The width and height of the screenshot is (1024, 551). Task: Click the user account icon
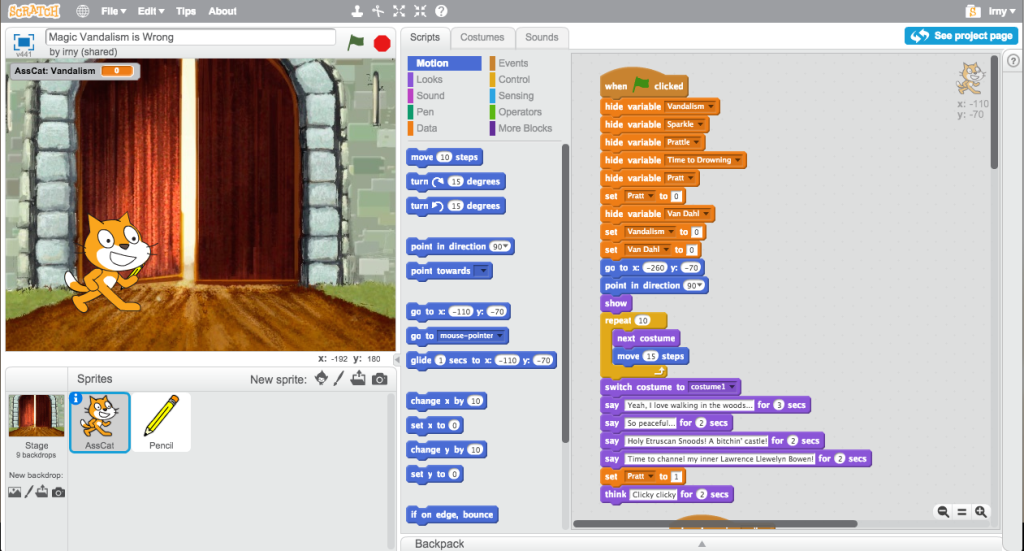973,11
